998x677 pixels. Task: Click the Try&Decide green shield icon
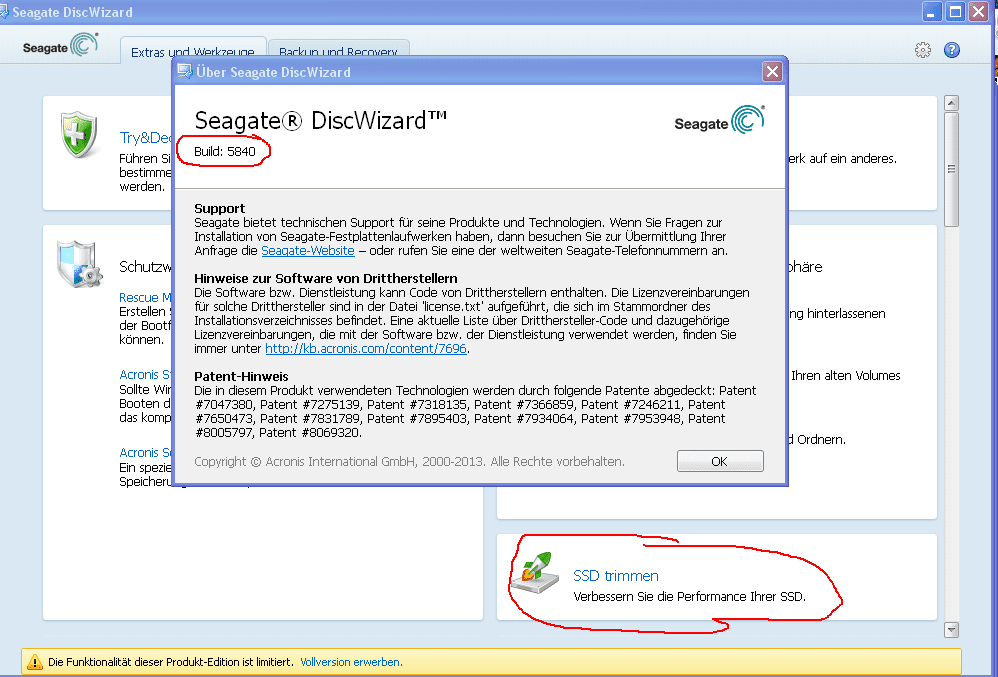(79, 134)
